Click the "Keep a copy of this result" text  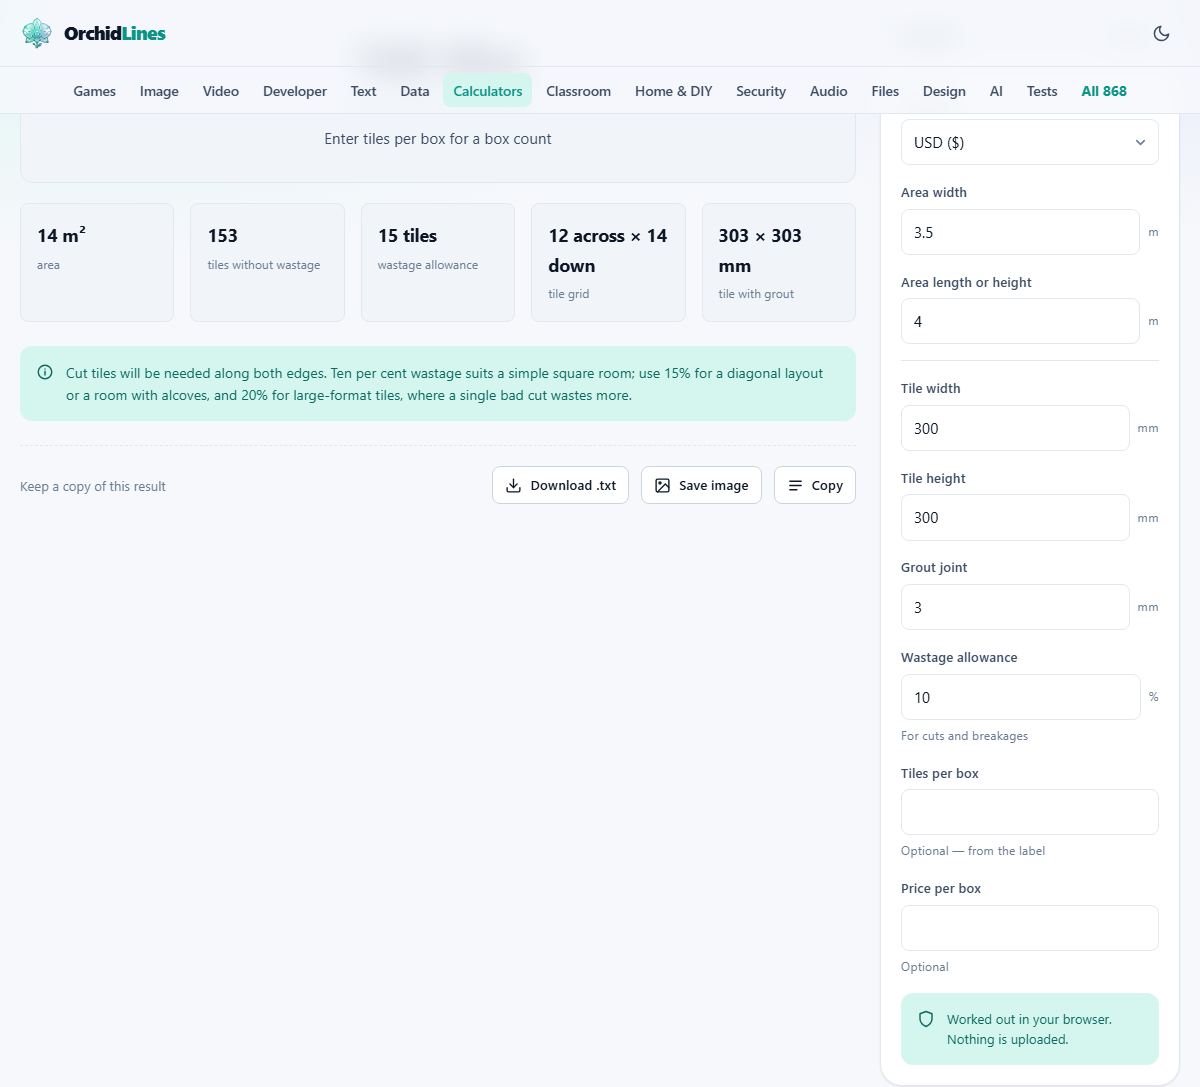click(93, 487)
